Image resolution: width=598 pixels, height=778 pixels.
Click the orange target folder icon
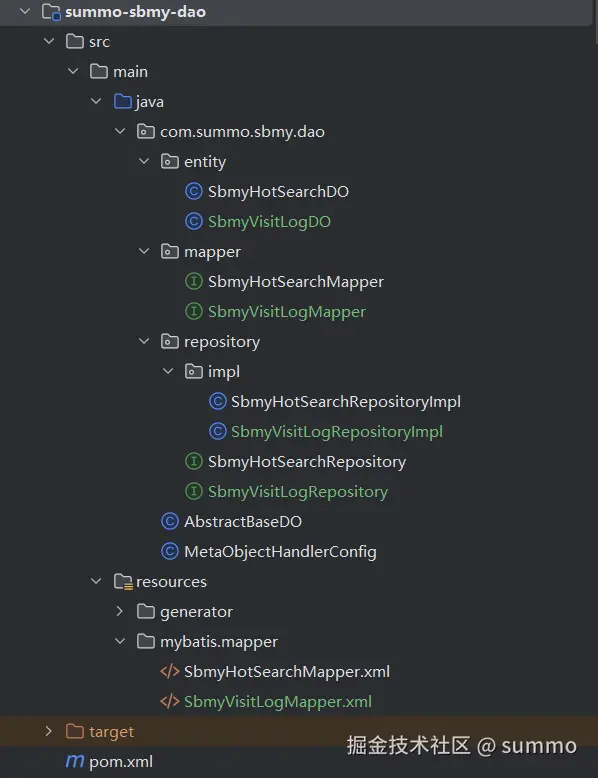coord(74,731)
